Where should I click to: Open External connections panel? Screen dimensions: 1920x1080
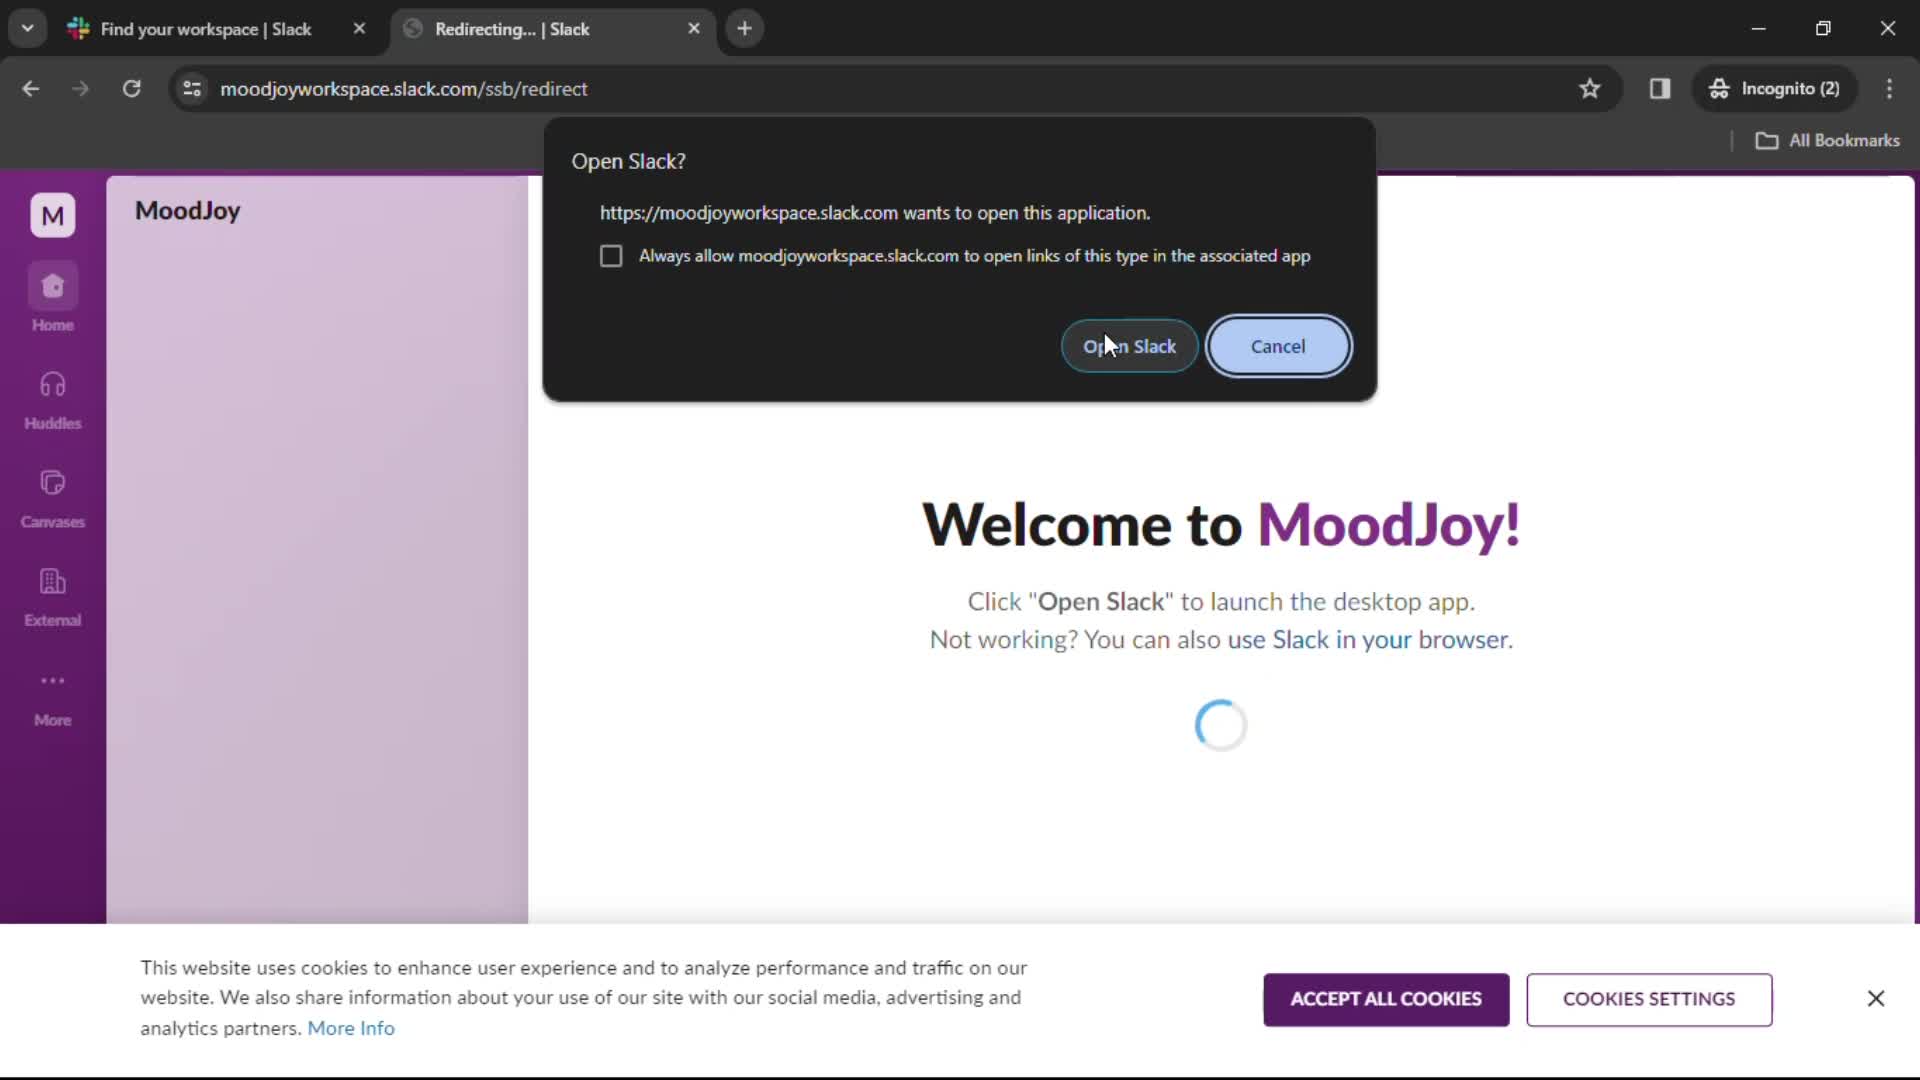(x=53, y=593)
